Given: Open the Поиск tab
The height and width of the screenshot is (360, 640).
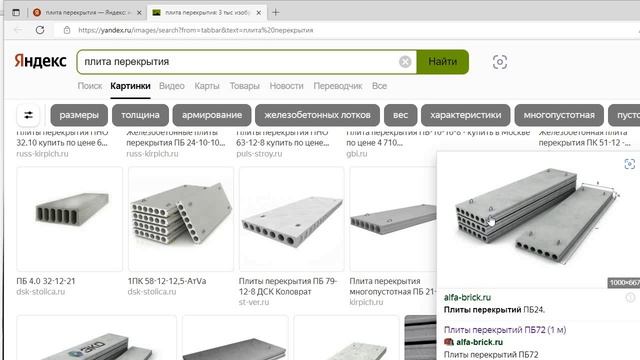Looking at the screenshot, I should coord(90,86).
